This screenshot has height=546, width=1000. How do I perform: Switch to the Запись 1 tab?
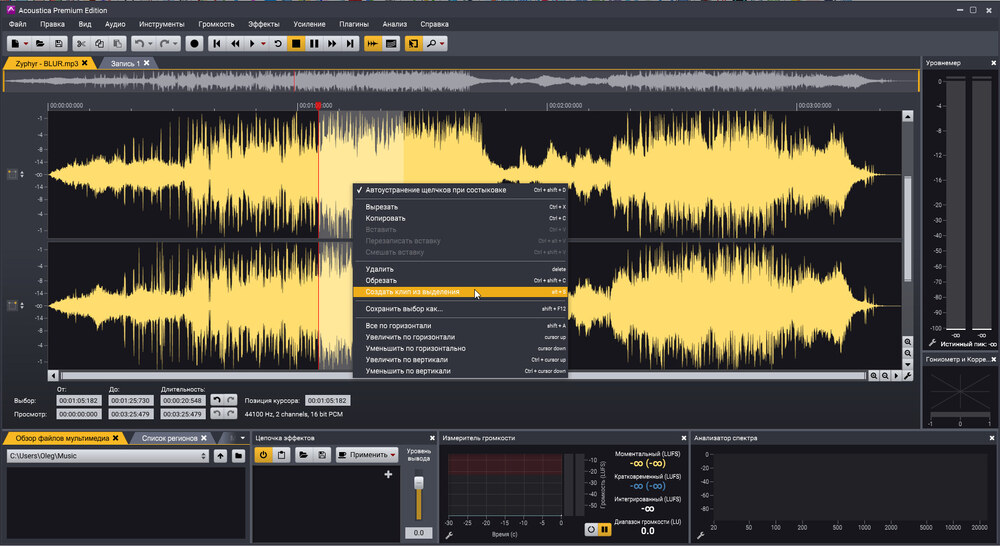tap(125, 63)
